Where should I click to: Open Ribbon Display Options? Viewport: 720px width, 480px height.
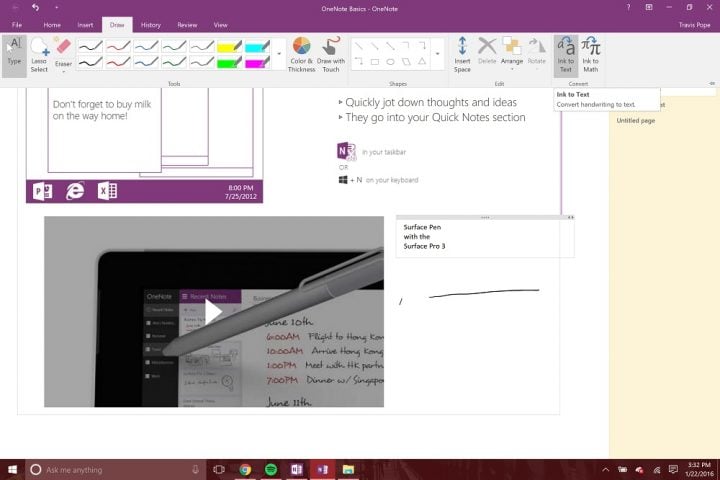point(649,7)
